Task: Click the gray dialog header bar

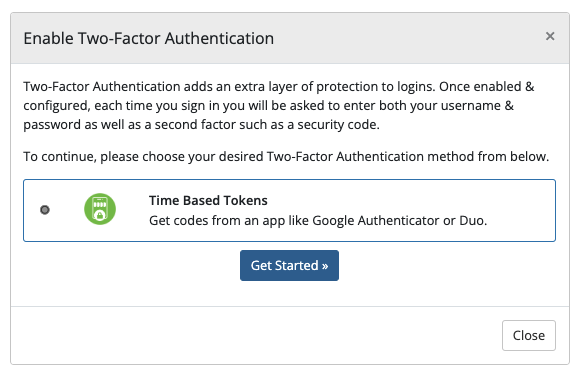Action: click(290, 38)
